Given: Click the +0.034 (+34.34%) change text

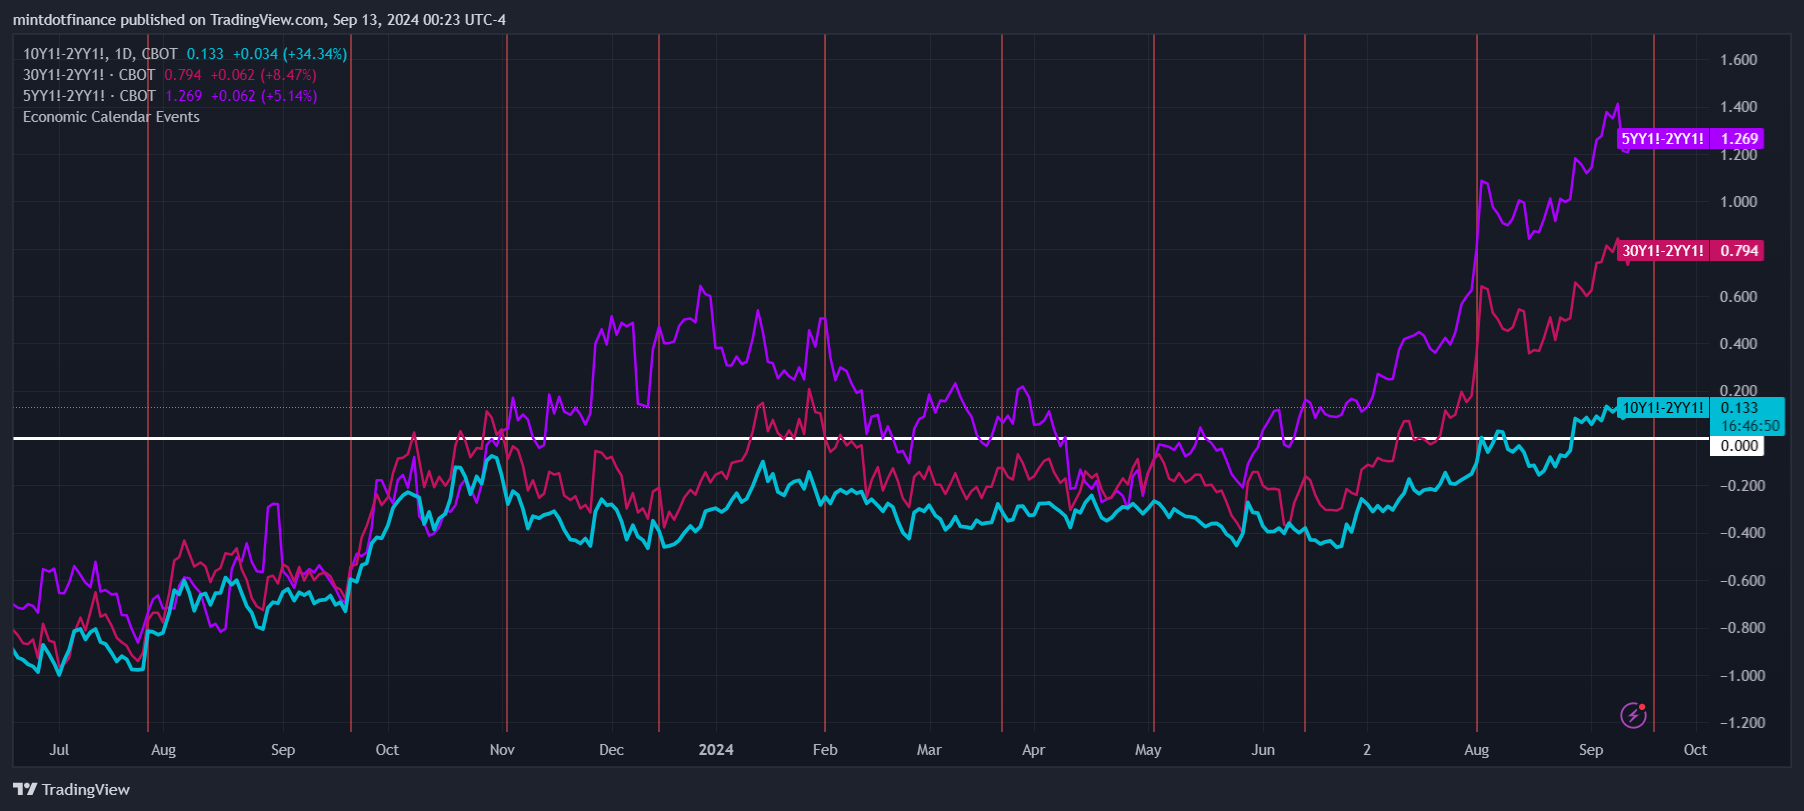Looking at the screenshot, I should click(290, 54).
